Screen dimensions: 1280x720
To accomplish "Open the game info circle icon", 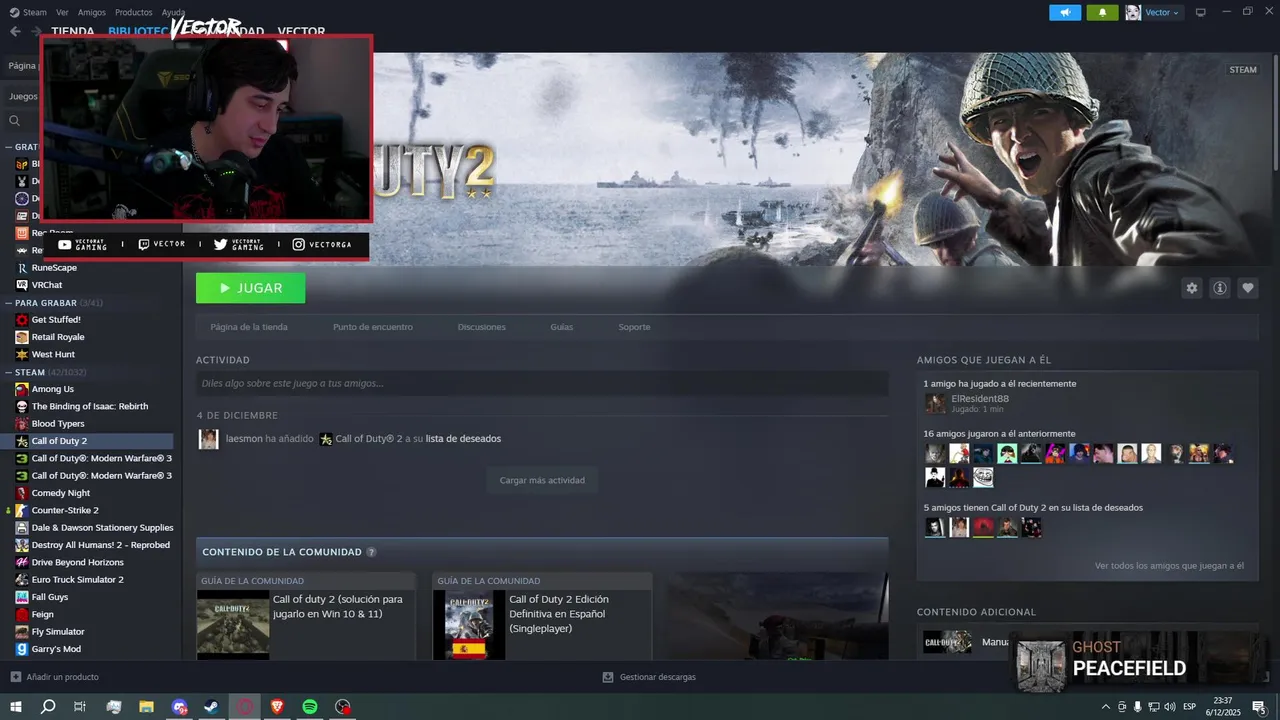I will click(1220, 288).
